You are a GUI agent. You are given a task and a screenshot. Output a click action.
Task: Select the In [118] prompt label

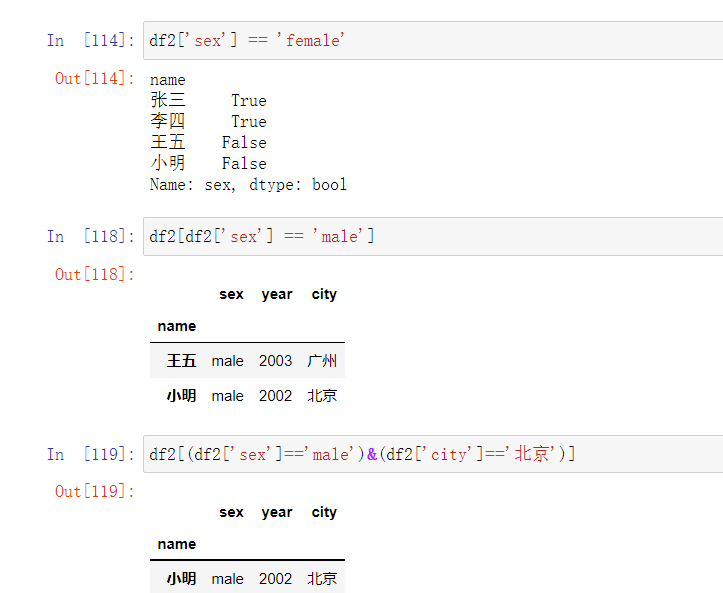click(91, 237)
